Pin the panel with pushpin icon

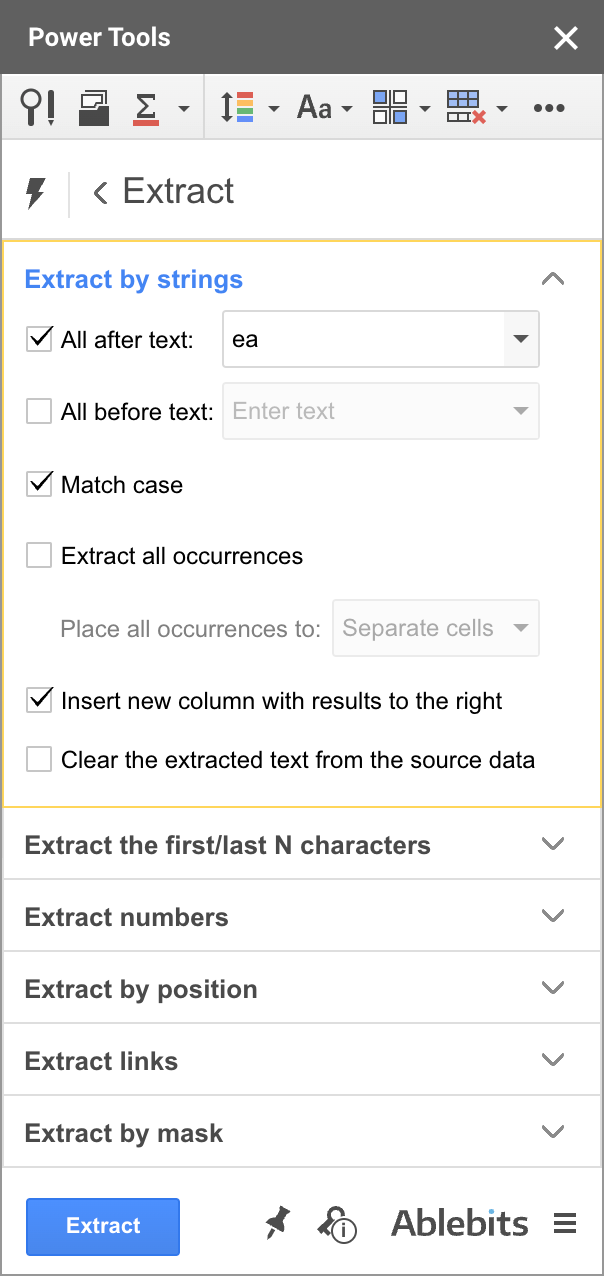point(277,1223)
